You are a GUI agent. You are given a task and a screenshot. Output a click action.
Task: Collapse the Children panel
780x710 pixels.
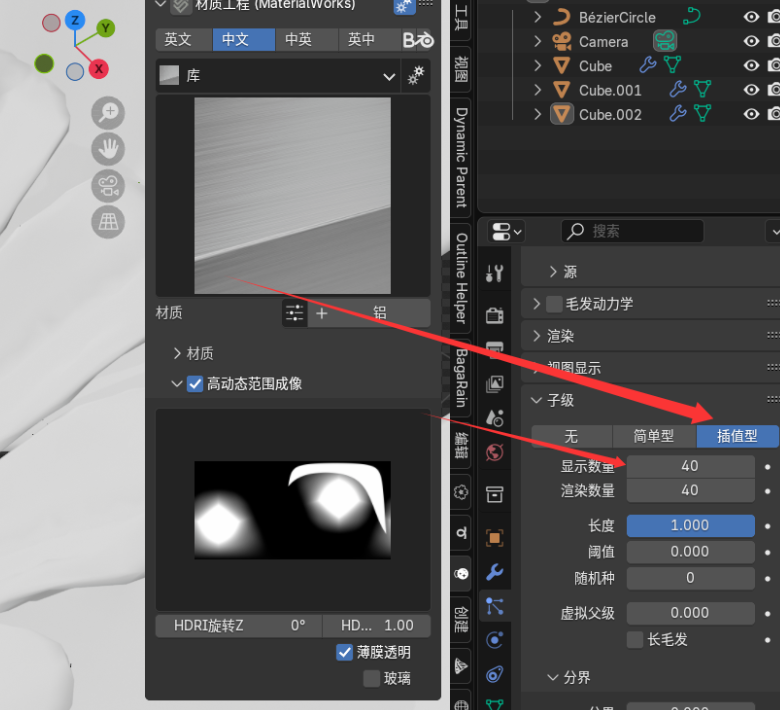point(536,400)
